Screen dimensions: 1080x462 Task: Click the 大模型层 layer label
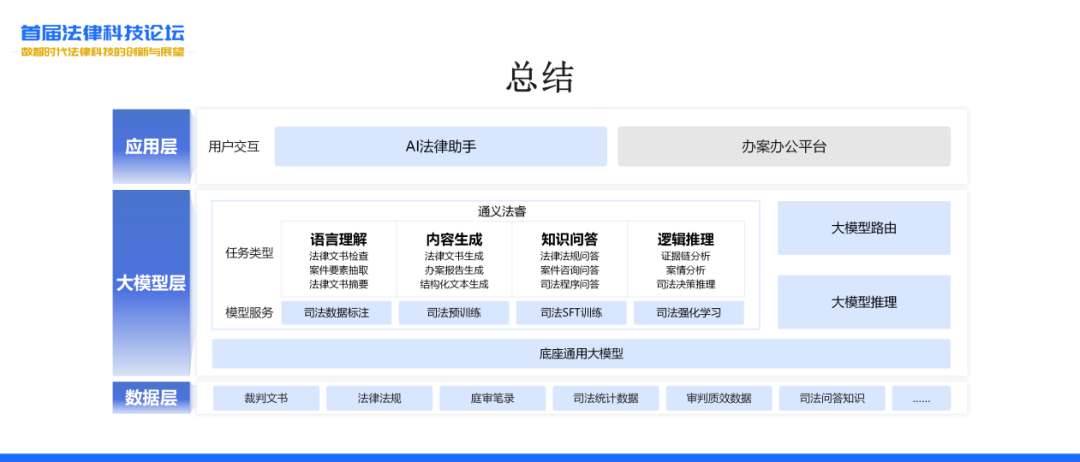tap(151, 283)
